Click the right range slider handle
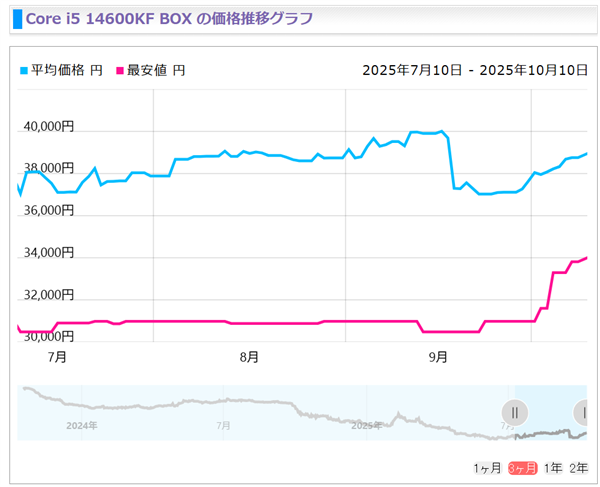The width and height of the screenshot is (600, 487). tap(580, 413)
